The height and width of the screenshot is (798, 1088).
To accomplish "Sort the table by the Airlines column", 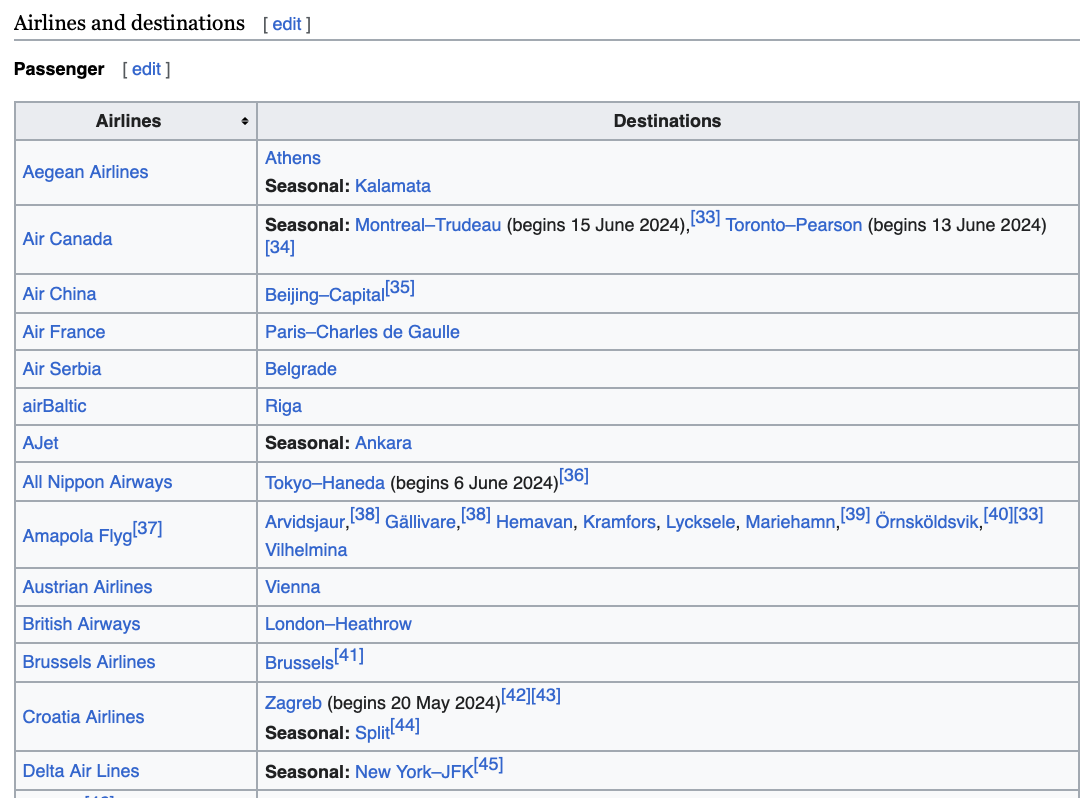I will [244, 121].
